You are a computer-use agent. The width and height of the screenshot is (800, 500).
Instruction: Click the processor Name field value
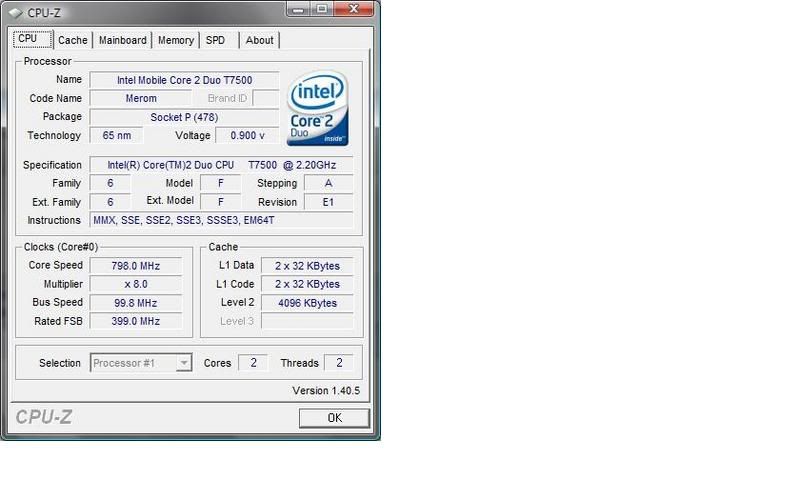(x=184, y=80)
